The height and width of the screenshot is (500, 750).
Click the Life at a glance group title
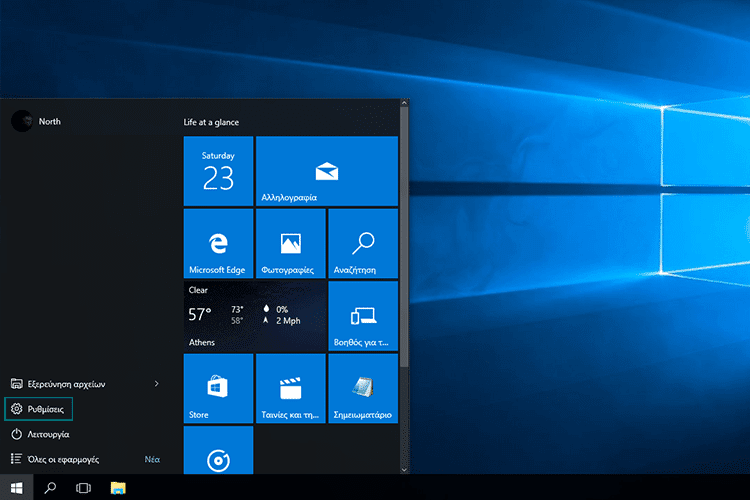click(211, 122)
